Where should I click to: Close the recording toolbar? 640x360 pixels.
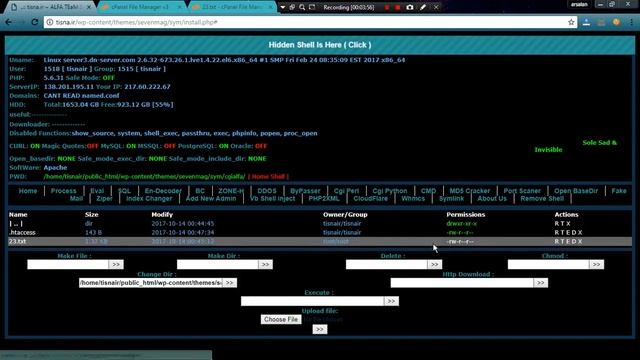pos(436,7)
